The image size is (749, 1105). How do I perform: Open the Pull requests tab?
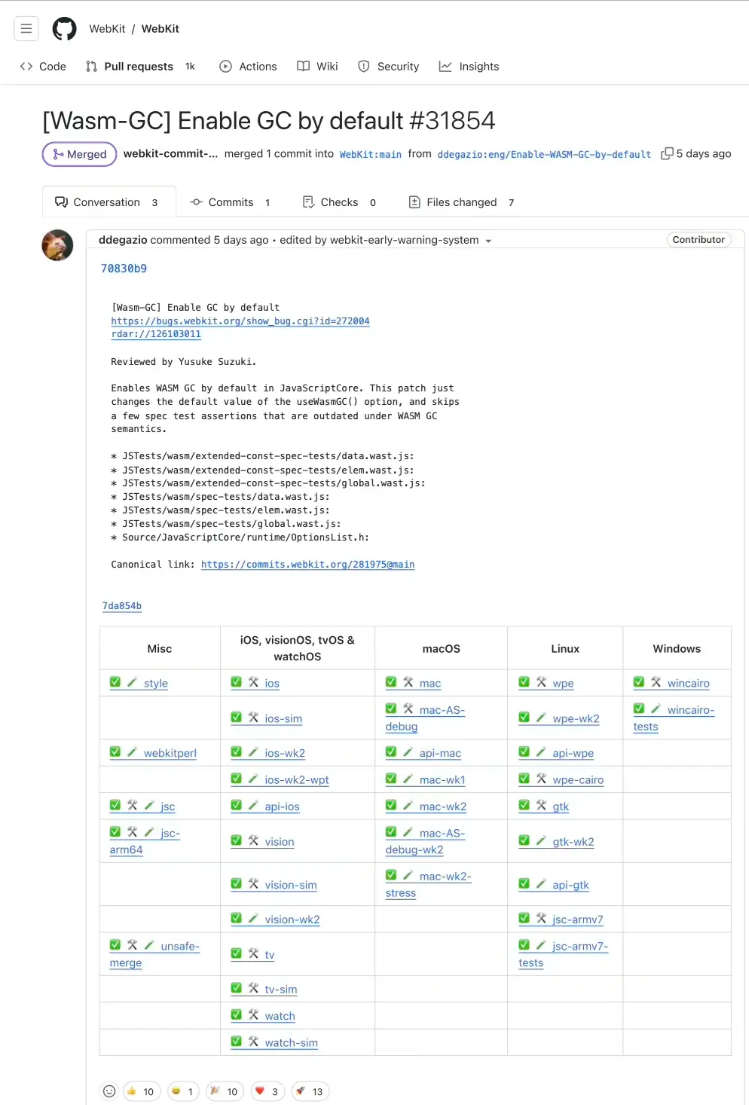point(140,66)
